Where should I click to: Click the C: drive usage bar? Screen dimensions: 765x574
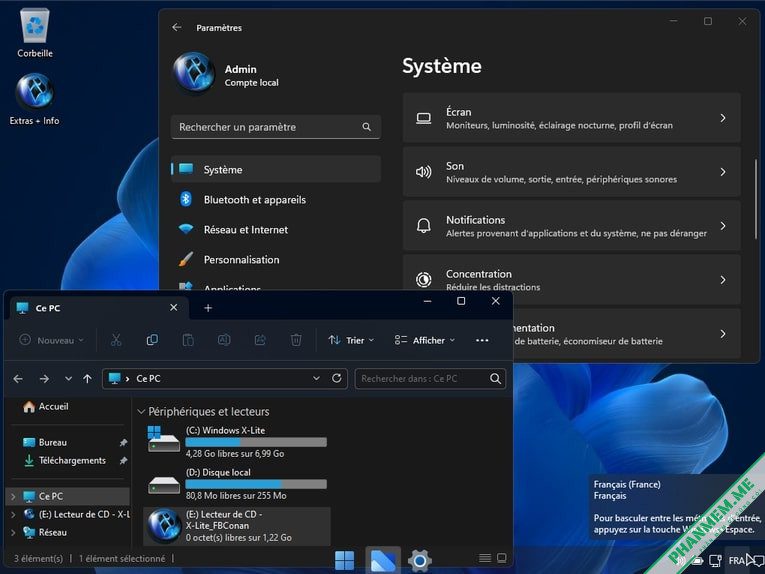[256, 442]
